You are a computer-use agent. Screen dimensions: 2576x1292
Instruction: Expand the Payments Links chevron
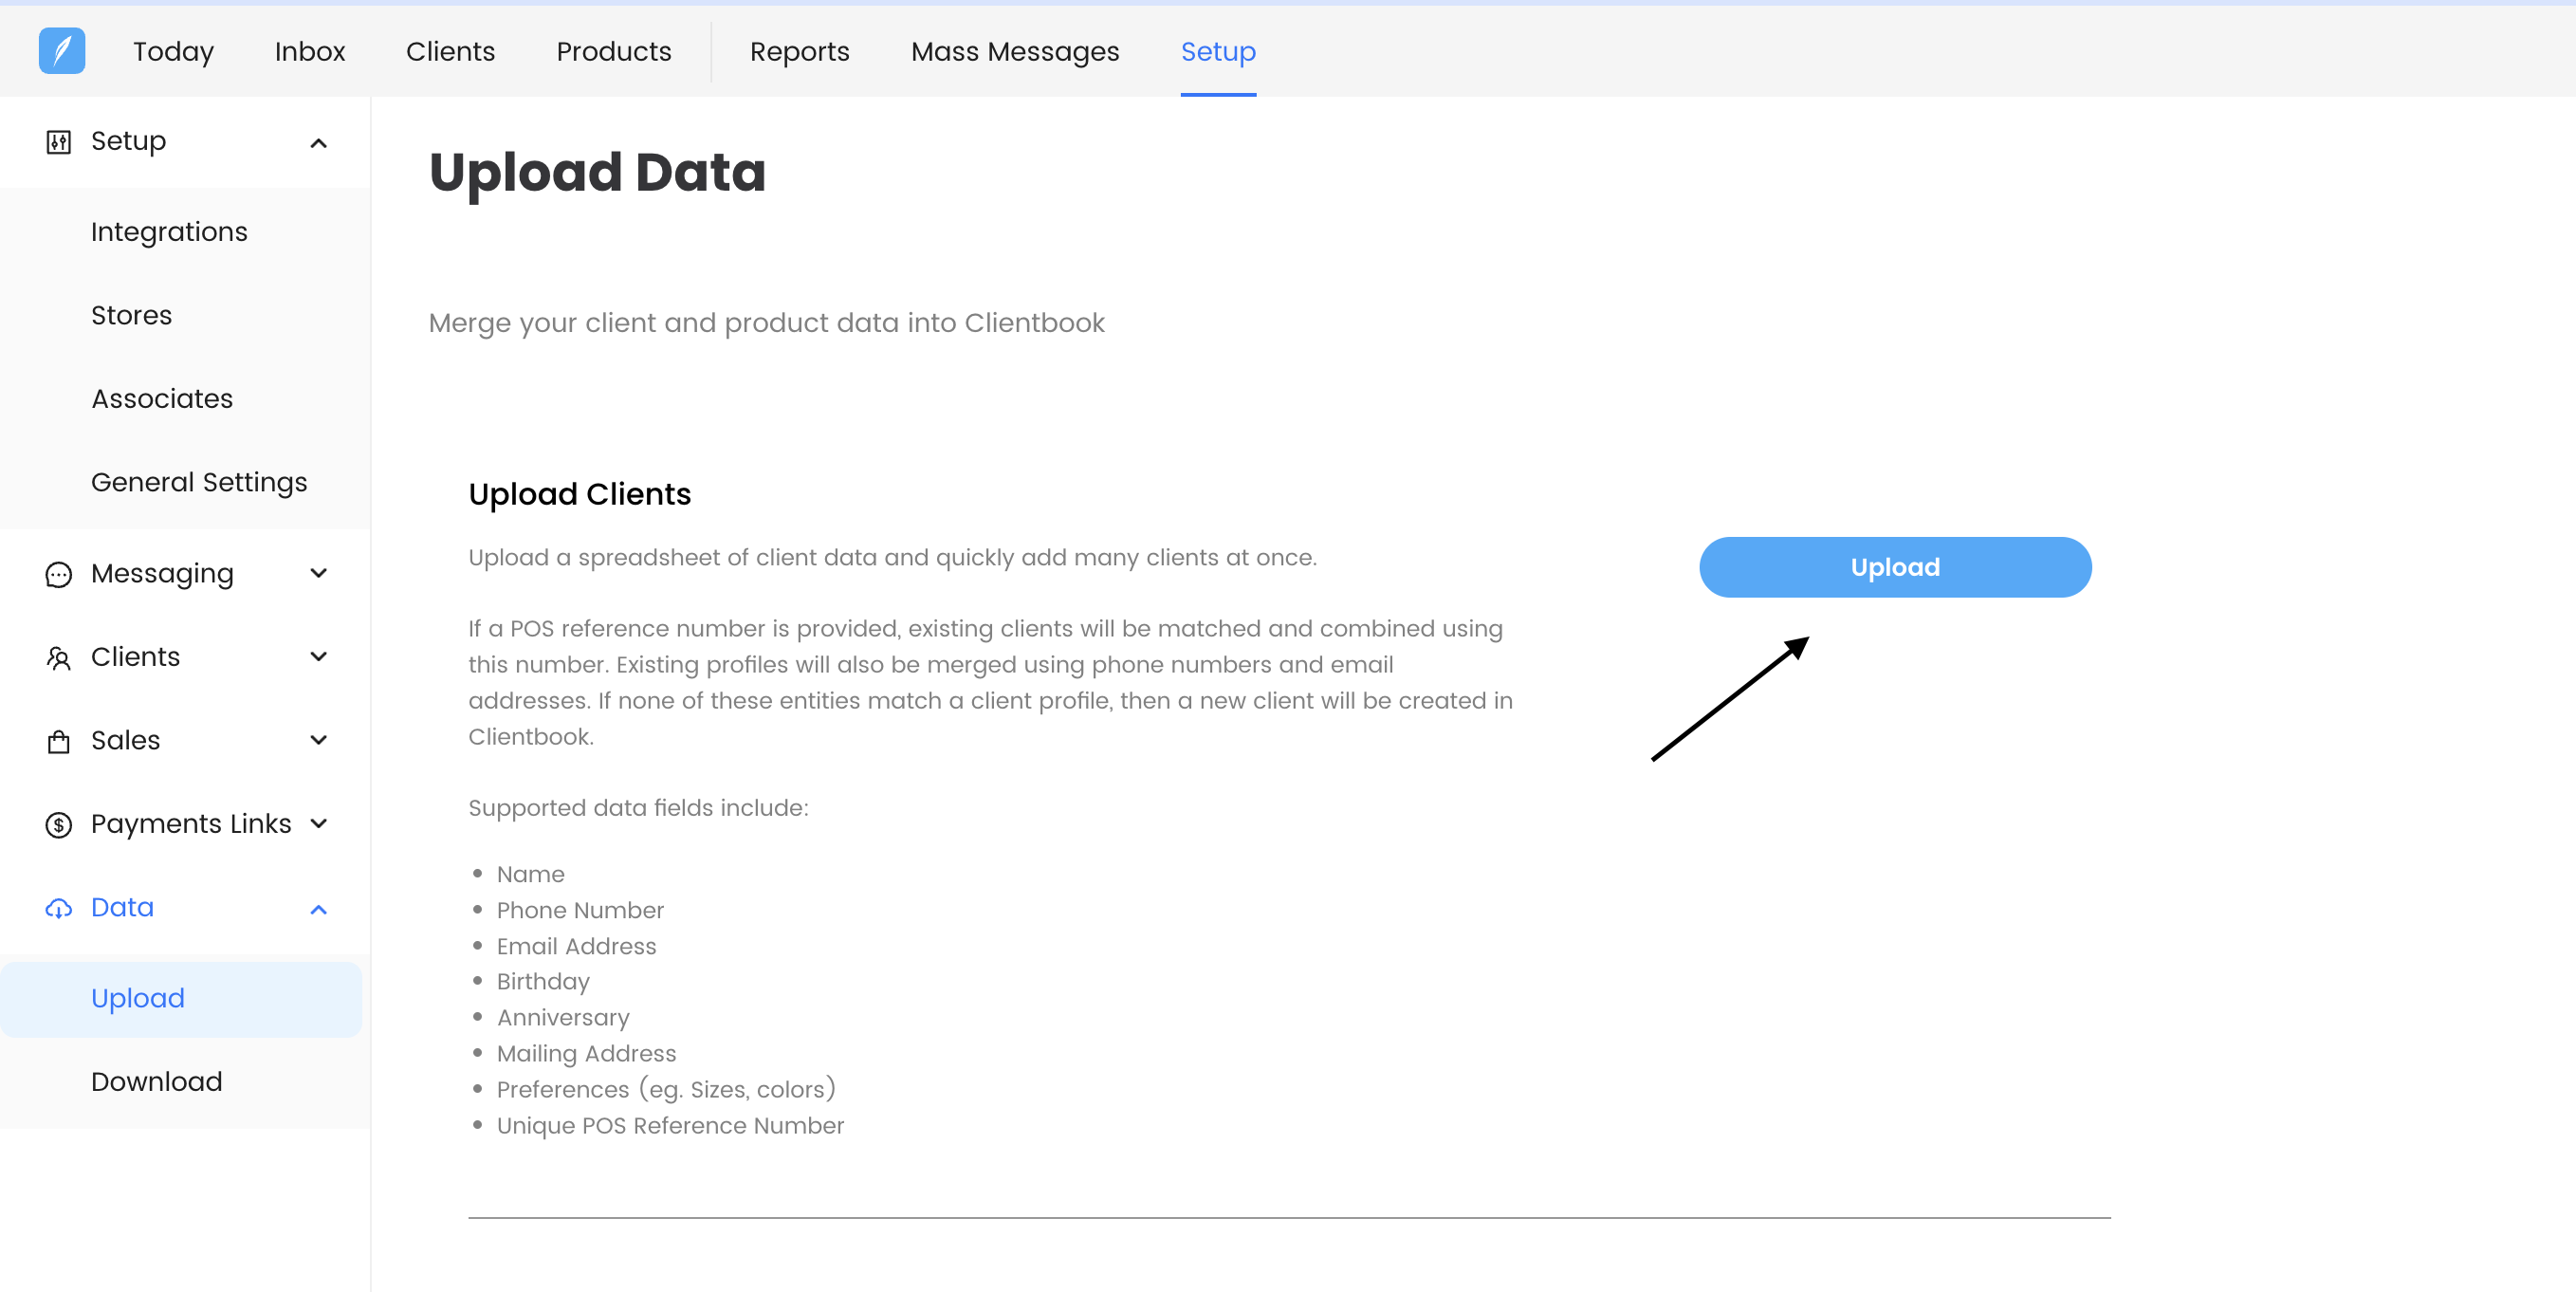click(x=319, y=824)
